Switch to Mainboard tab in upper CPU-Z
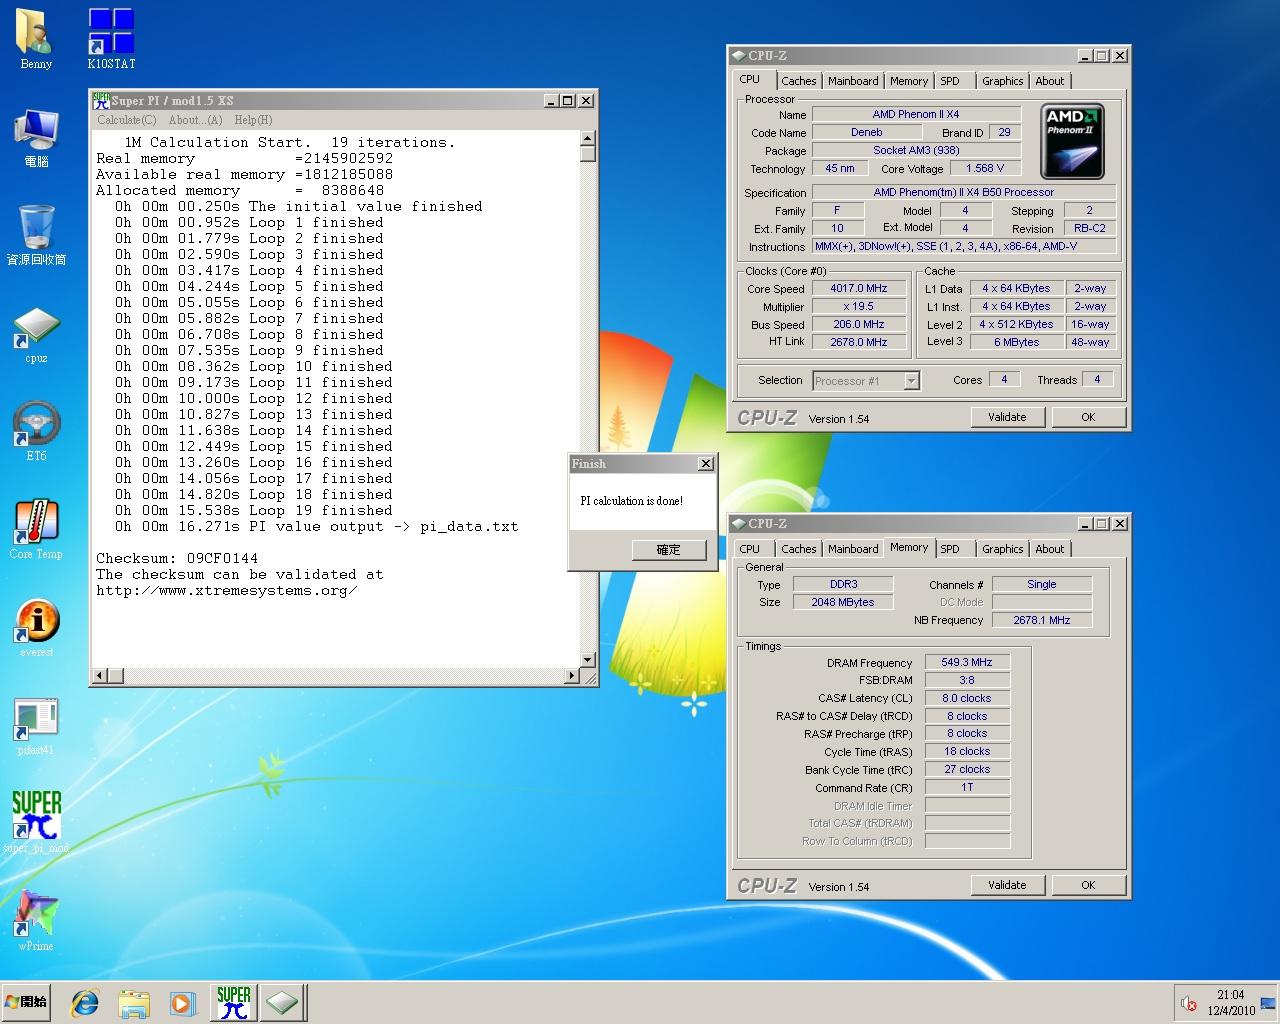 (x=853, y=81)
